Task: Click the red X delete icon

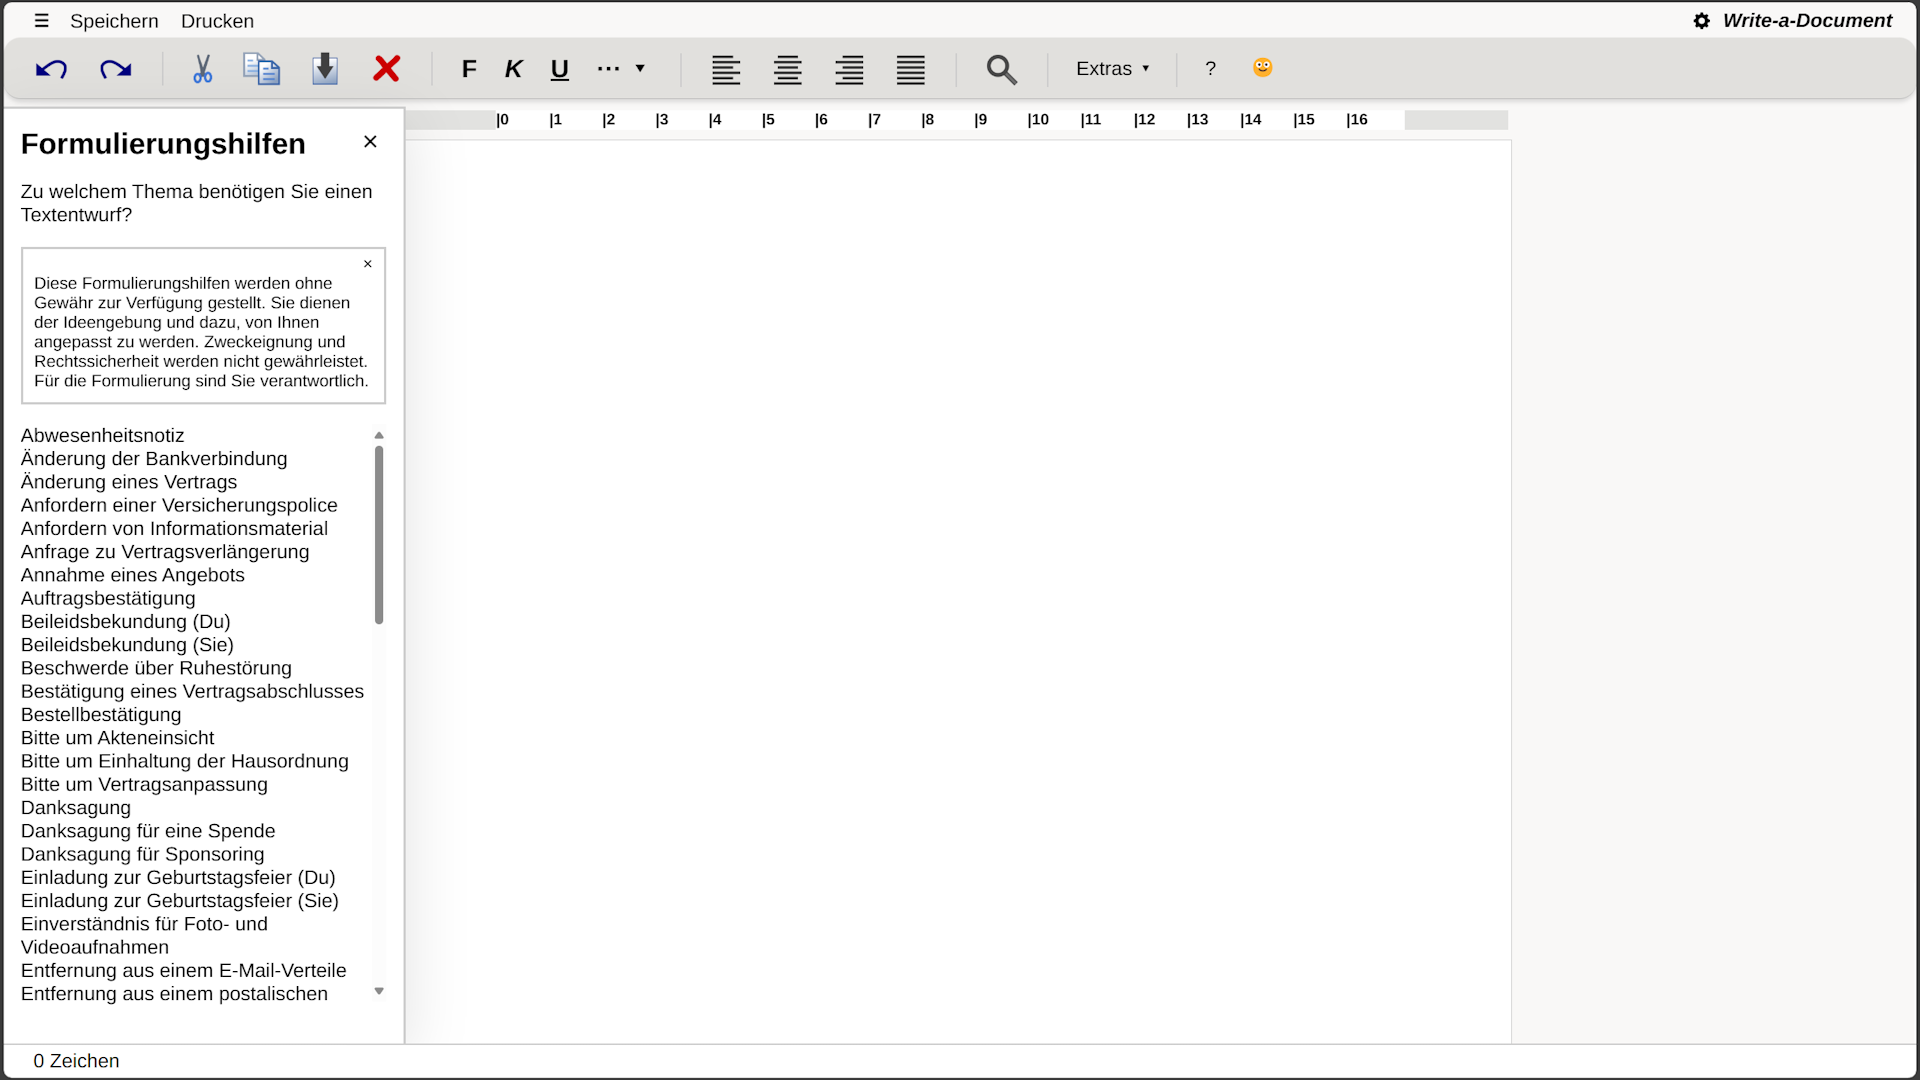Action: (387, 69)
